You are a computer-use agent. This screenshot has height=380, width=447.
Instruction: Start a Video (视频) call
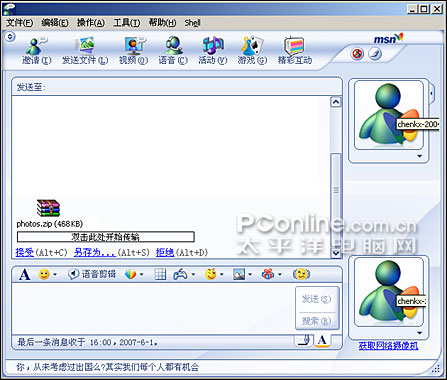134,46
